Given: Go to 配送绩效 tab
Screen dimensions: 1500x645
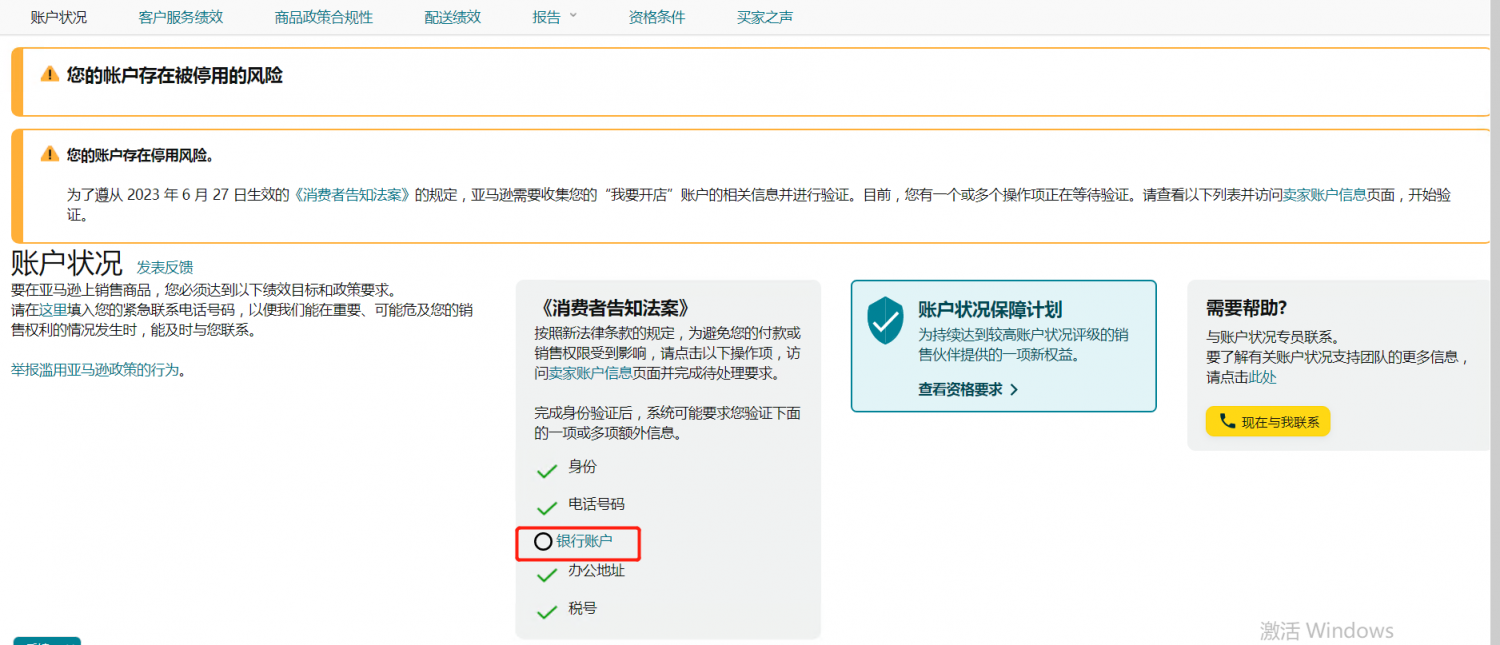Looking at the screenshot, I should click(x=452, y=17).
